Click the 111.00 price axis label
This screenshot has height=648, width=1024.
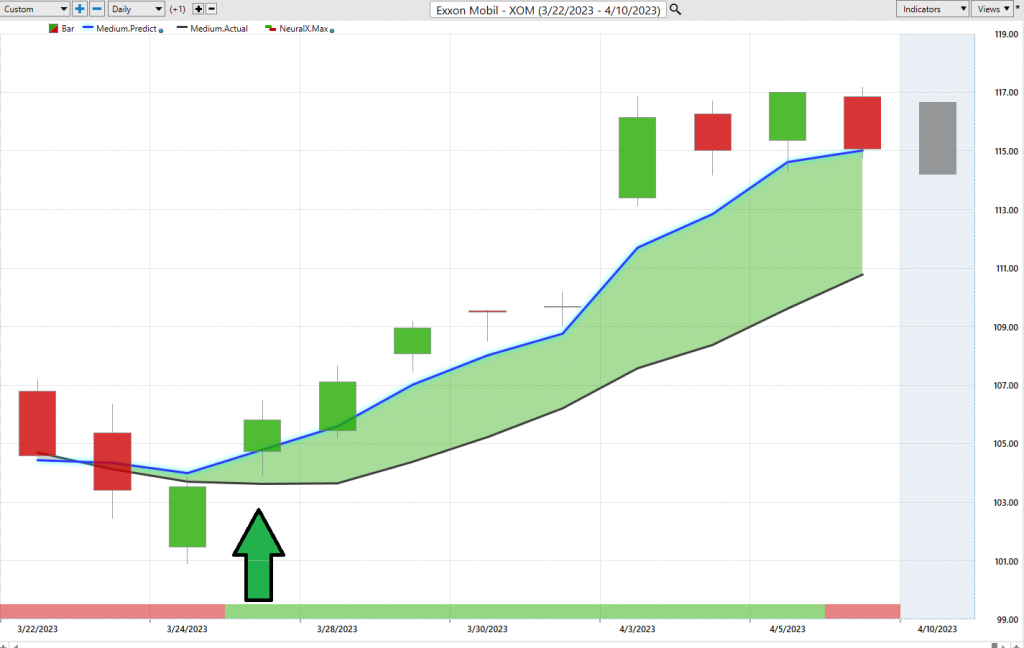coord(1006,268)
